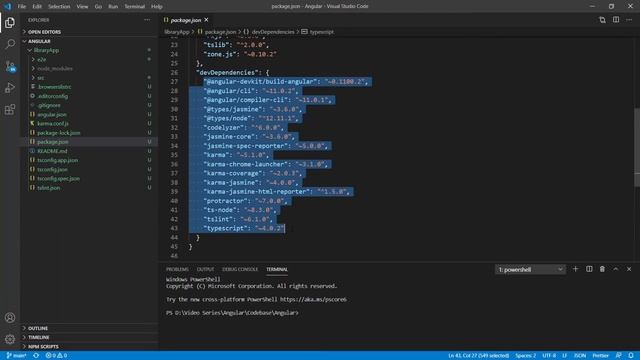Image resolution: width=640 pixels, height=360 pixels.
Task: Click the feedback icon in status bar
Action: (619, 356)
